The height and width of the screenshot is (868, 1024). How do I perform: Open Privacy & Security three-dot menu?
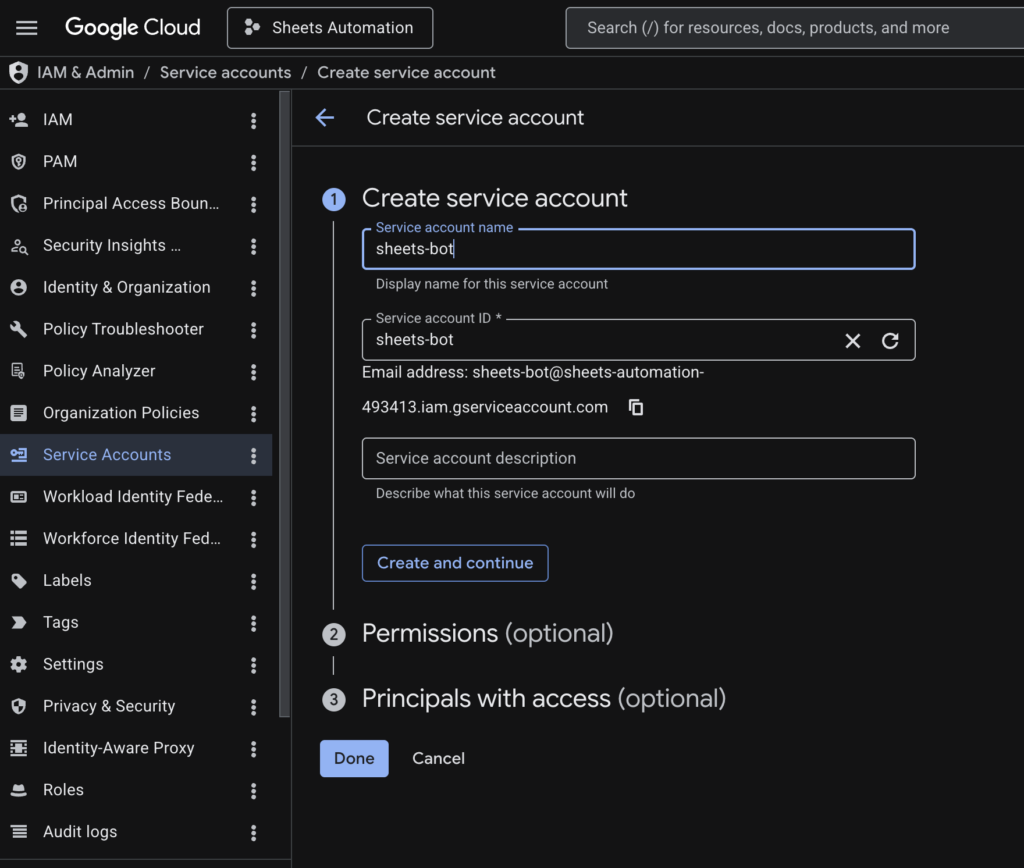pos(253,707)
